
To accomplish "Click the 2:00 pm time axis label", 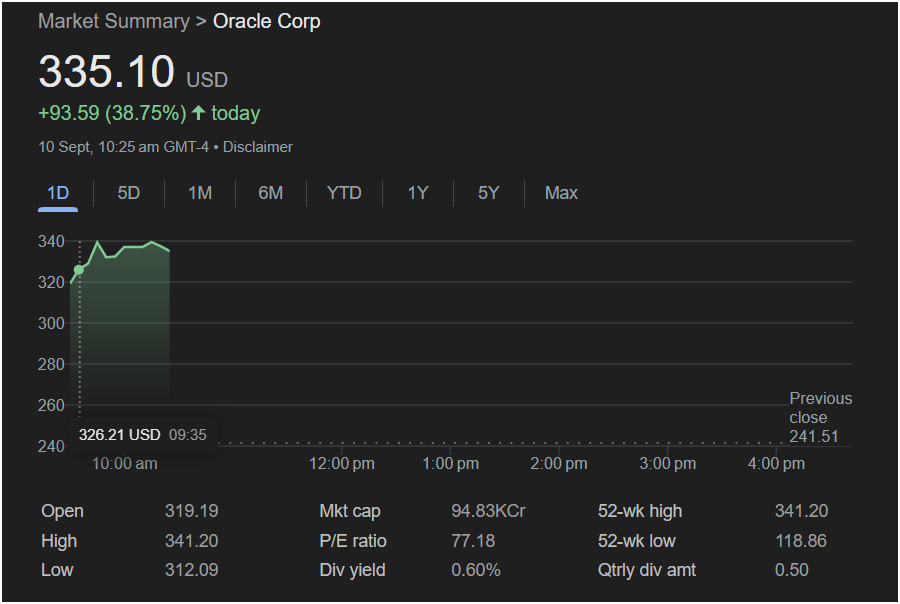I will pyautogui.click(x=558, y=463).
